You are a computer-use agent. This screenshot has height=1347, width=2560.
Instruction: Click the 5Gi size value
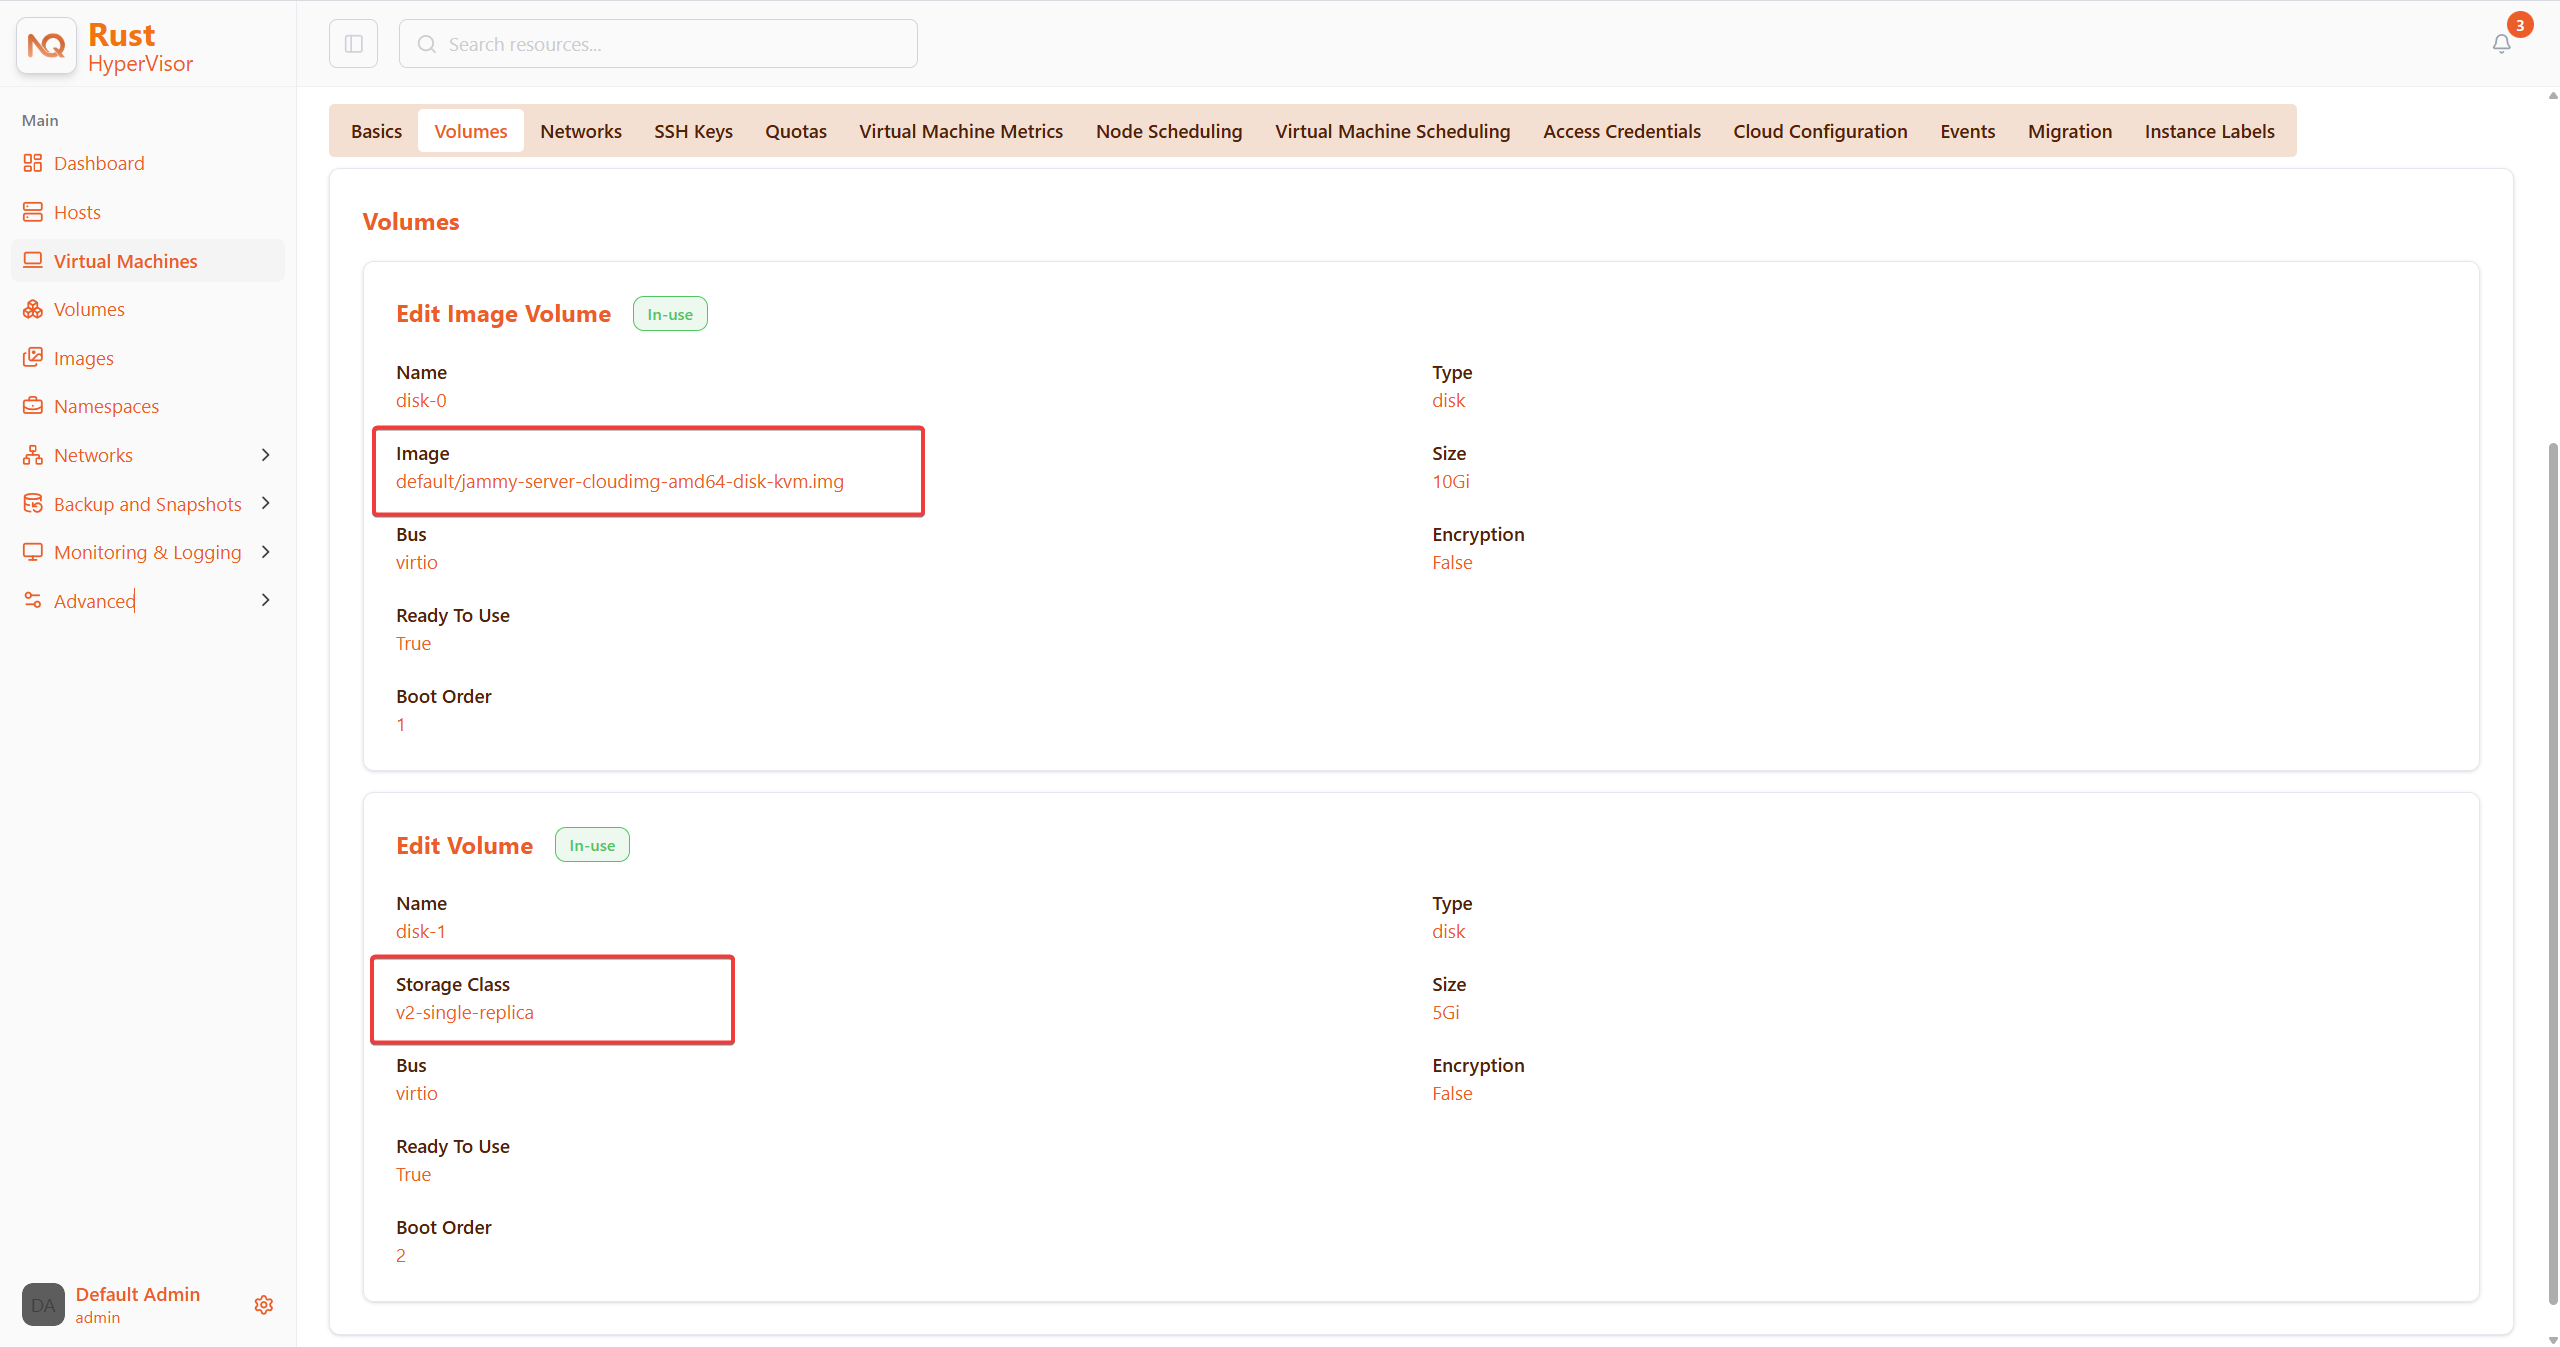(1446, 1012)
